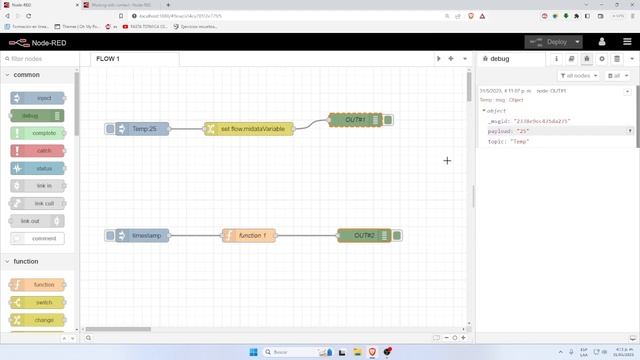The image size is (640, 360).
Task: Open the payload row action menu
Action: tap(630, 131)
